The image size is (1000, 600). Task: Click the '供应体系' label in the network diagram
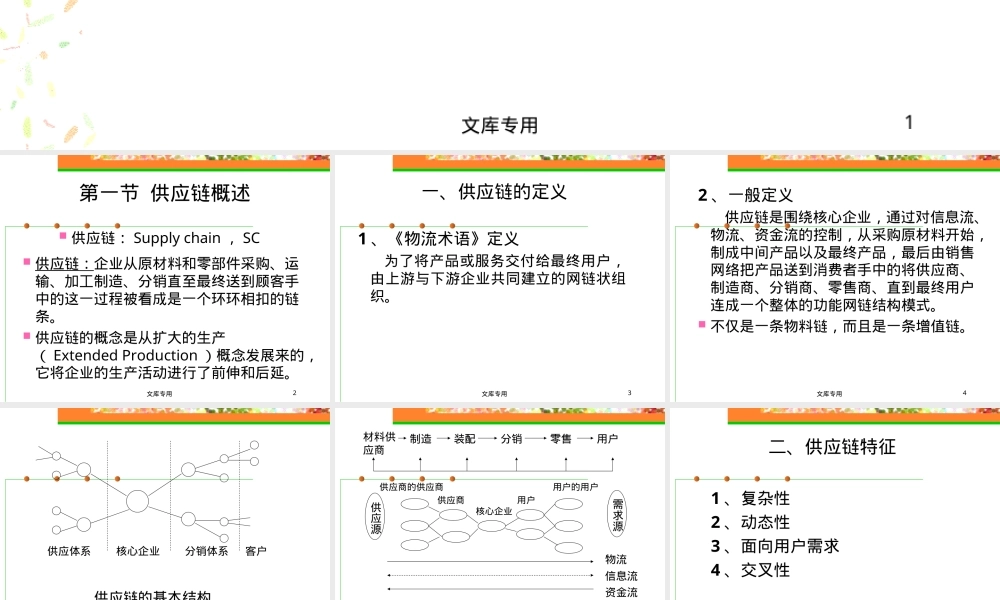point(69,551)
